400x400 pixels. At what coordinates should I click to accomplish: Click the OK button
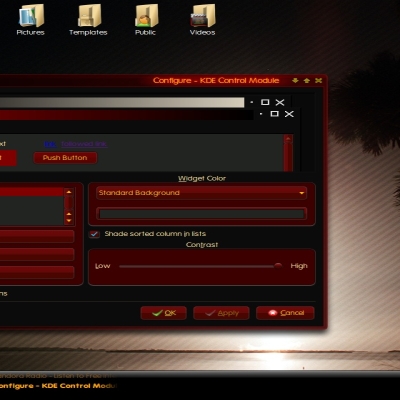[x=164, y=313]
